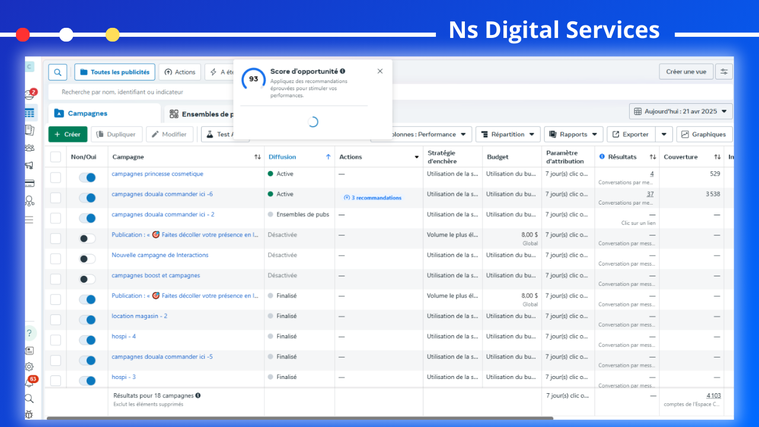Open the billing card icon in sidebar
This screenshot has width=759, height=427.
coord(30,183)
